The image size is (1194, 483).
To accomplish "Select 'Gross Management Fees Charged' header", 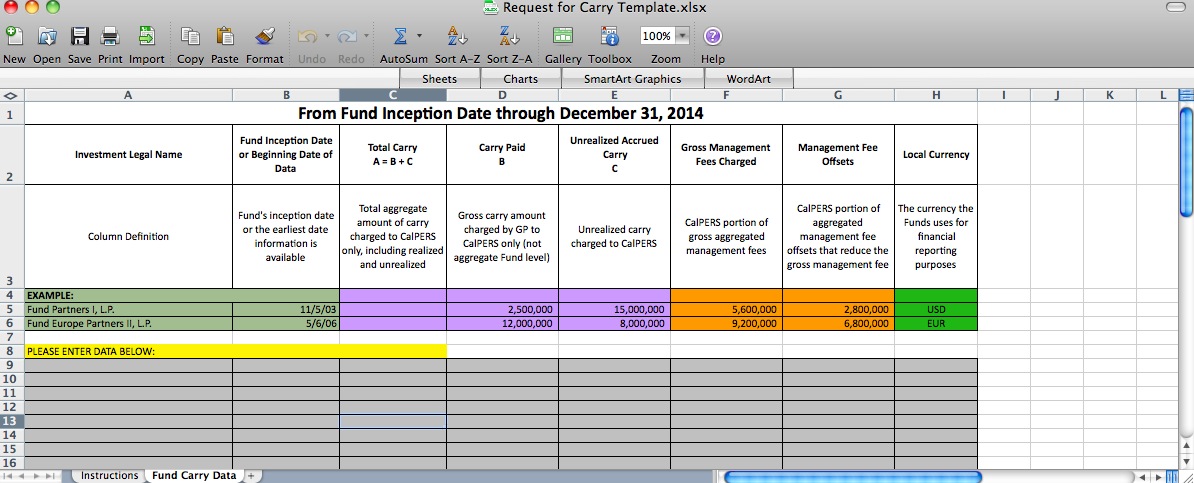I will click(726, 155).
